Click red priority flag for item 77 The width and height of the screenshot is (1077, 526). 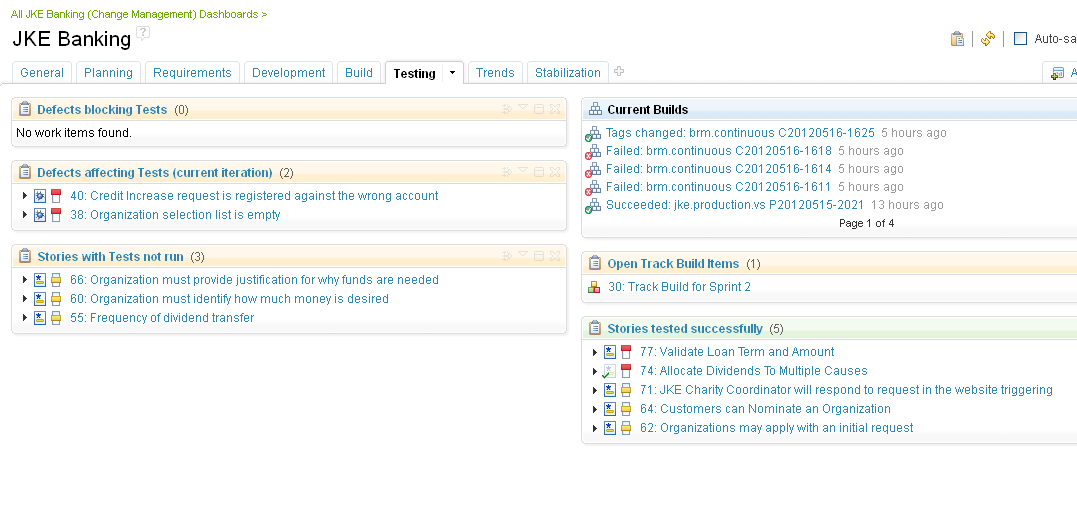click(x=626, y=352)
